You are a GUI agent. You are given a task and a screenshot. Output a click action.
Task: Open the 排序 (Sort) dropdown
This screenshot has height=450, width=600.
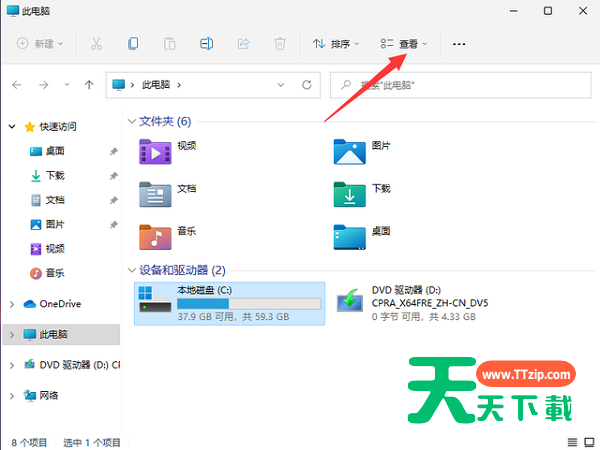coord(336,44)
